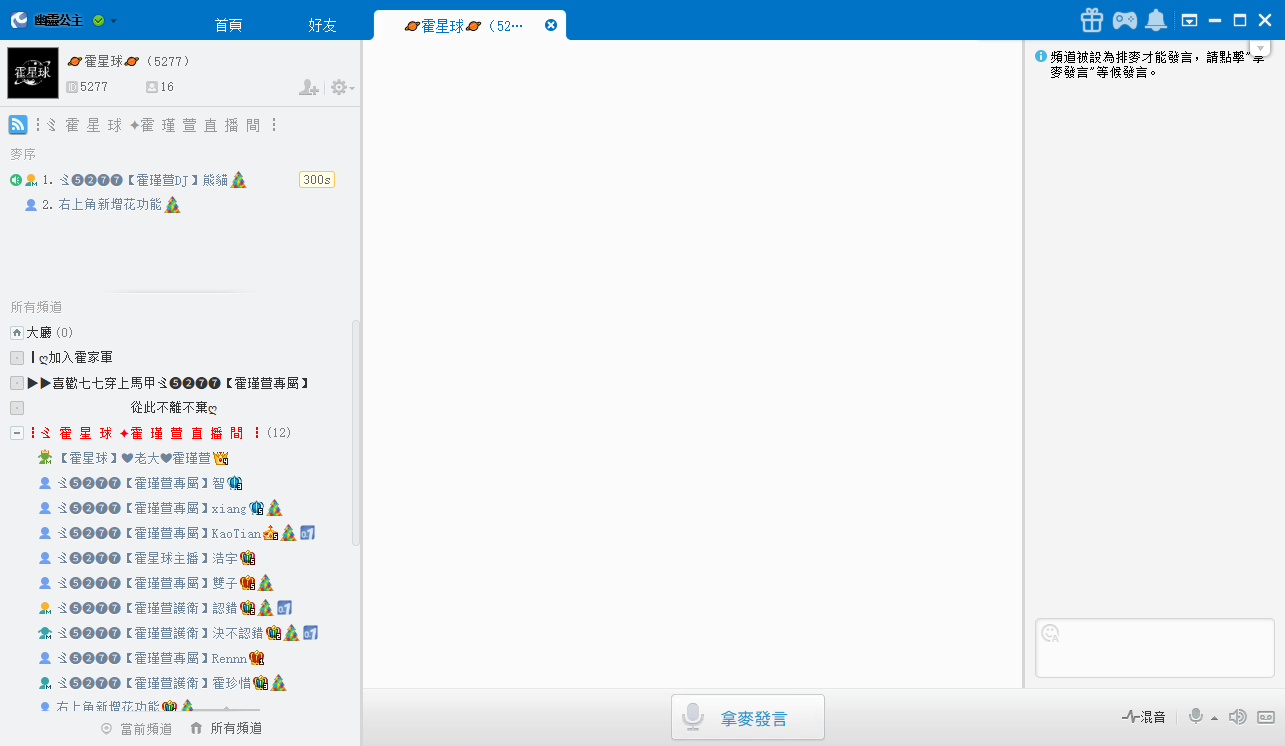Image resolution: width=1285 pixels, height=746 pixels.
Task: Switch to the 好友 tab
Action: pyautogui.click(x=322, y=25)
